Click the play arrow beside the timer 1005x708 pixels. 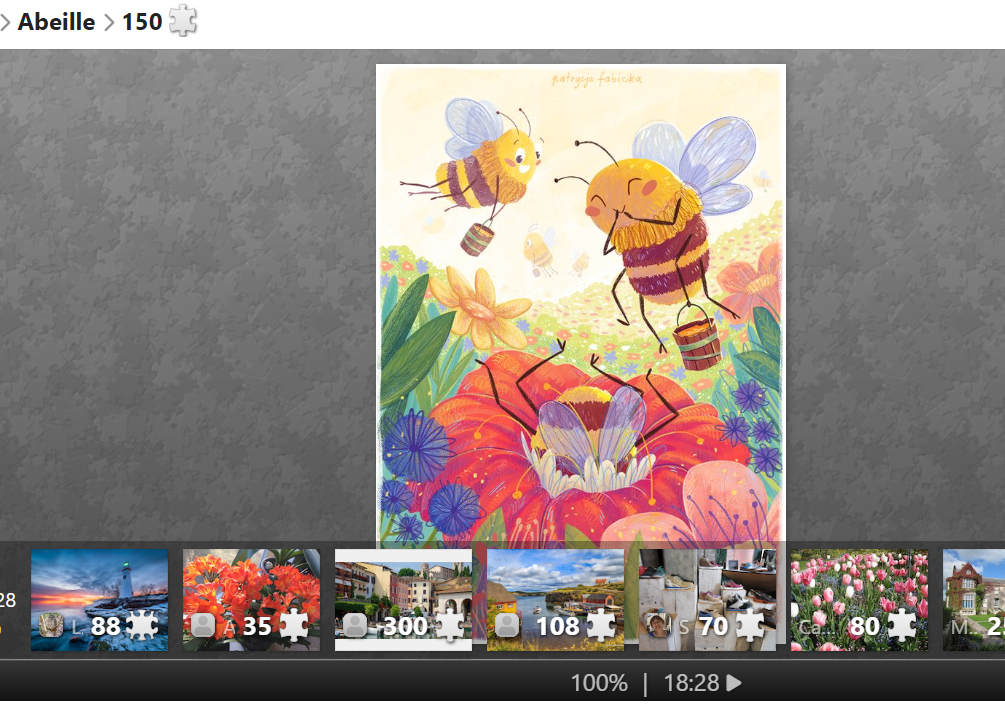(x=734, y=683)
